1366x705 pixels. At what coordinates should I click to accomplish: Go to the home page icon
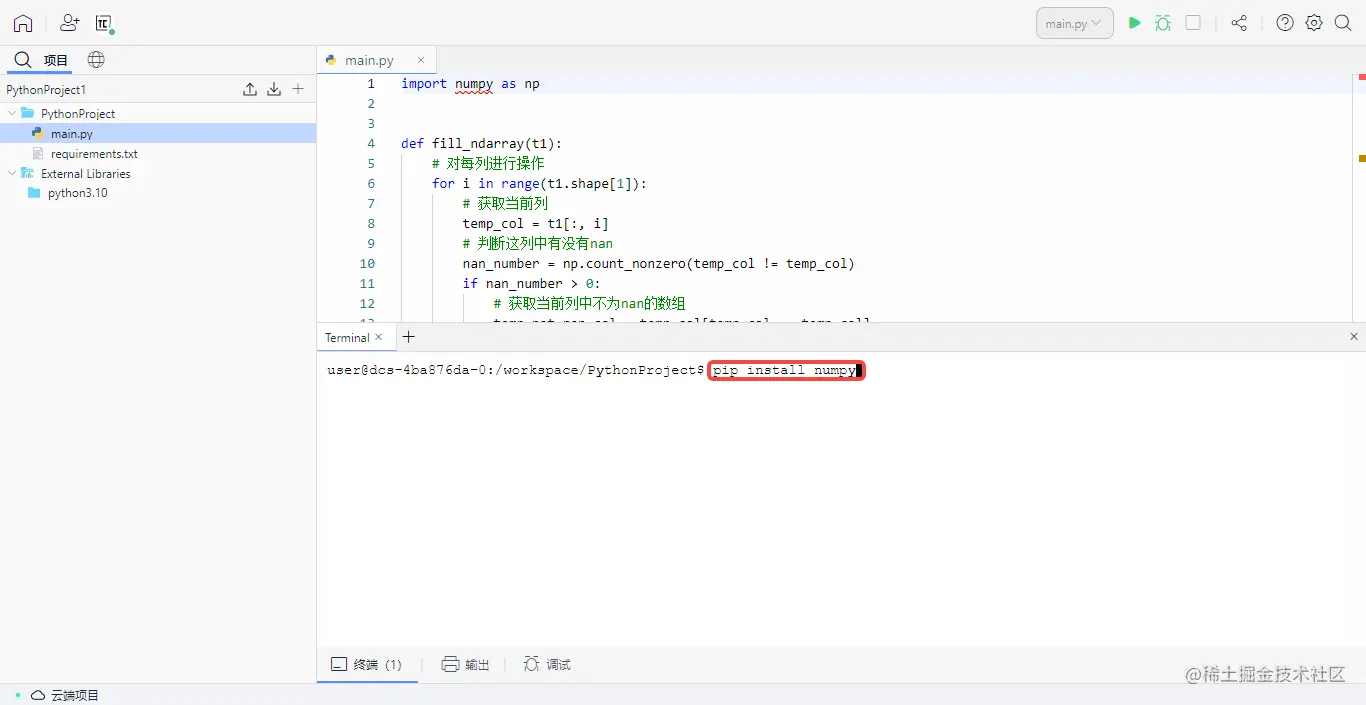pyautogui.click(x=23, y=23)
